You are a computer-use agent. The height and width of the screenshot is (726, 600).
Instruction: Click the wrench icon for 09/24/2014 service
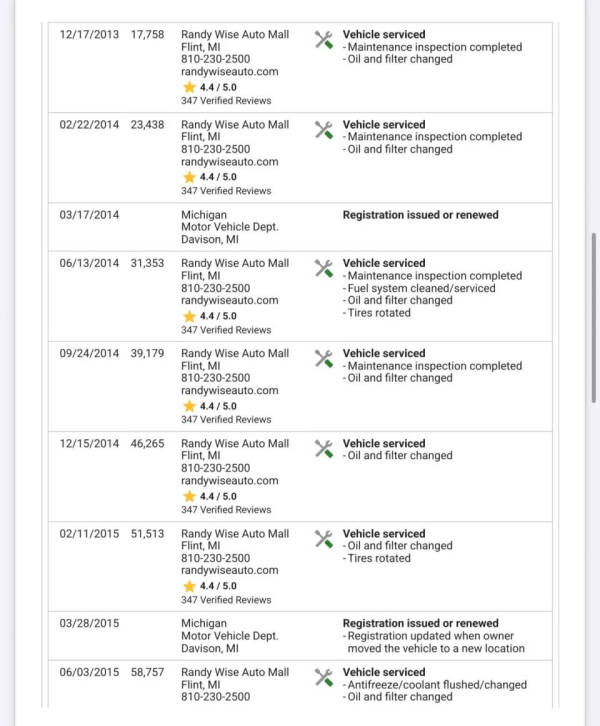click(324, 358)
